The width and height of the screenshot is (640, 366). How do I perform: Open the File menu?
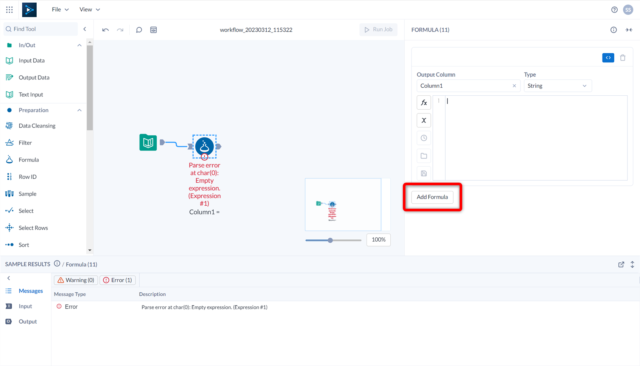point(60,9)
